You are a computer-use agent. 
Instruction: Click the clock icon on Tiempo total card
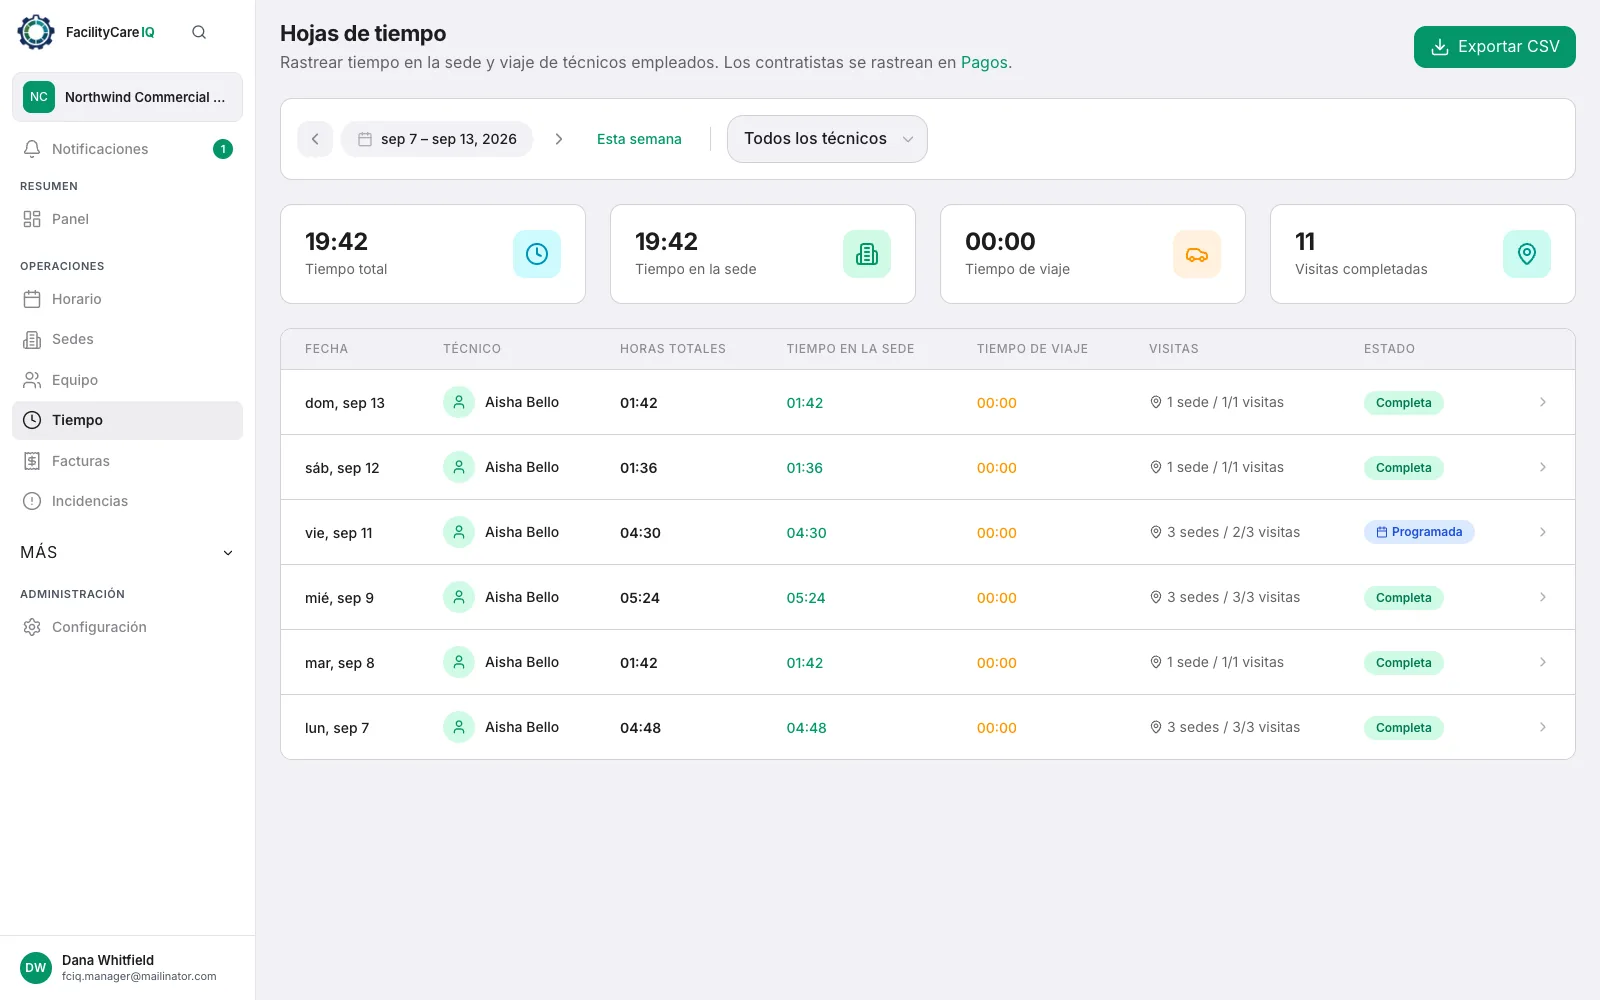pos(537,254)
